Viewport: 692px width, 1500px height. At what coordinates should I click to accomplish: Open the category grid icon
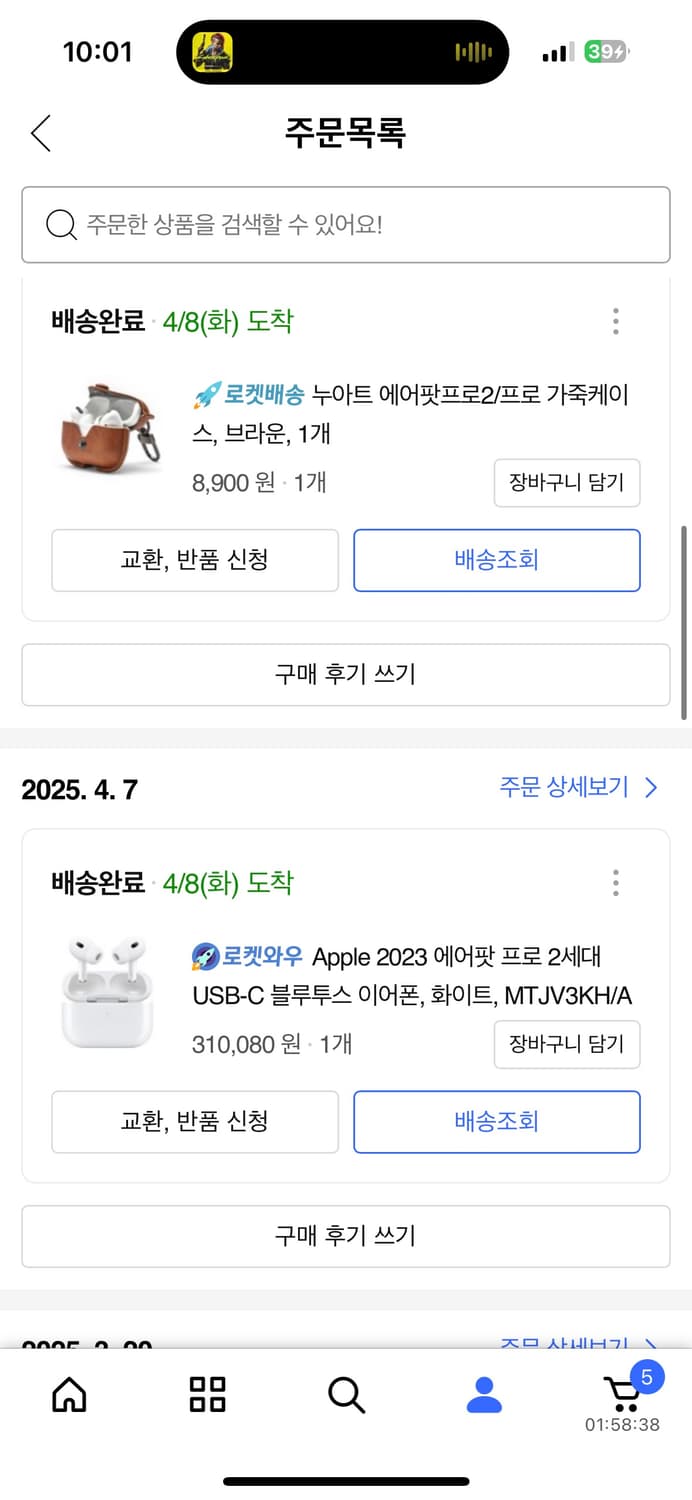point(207,1394)
